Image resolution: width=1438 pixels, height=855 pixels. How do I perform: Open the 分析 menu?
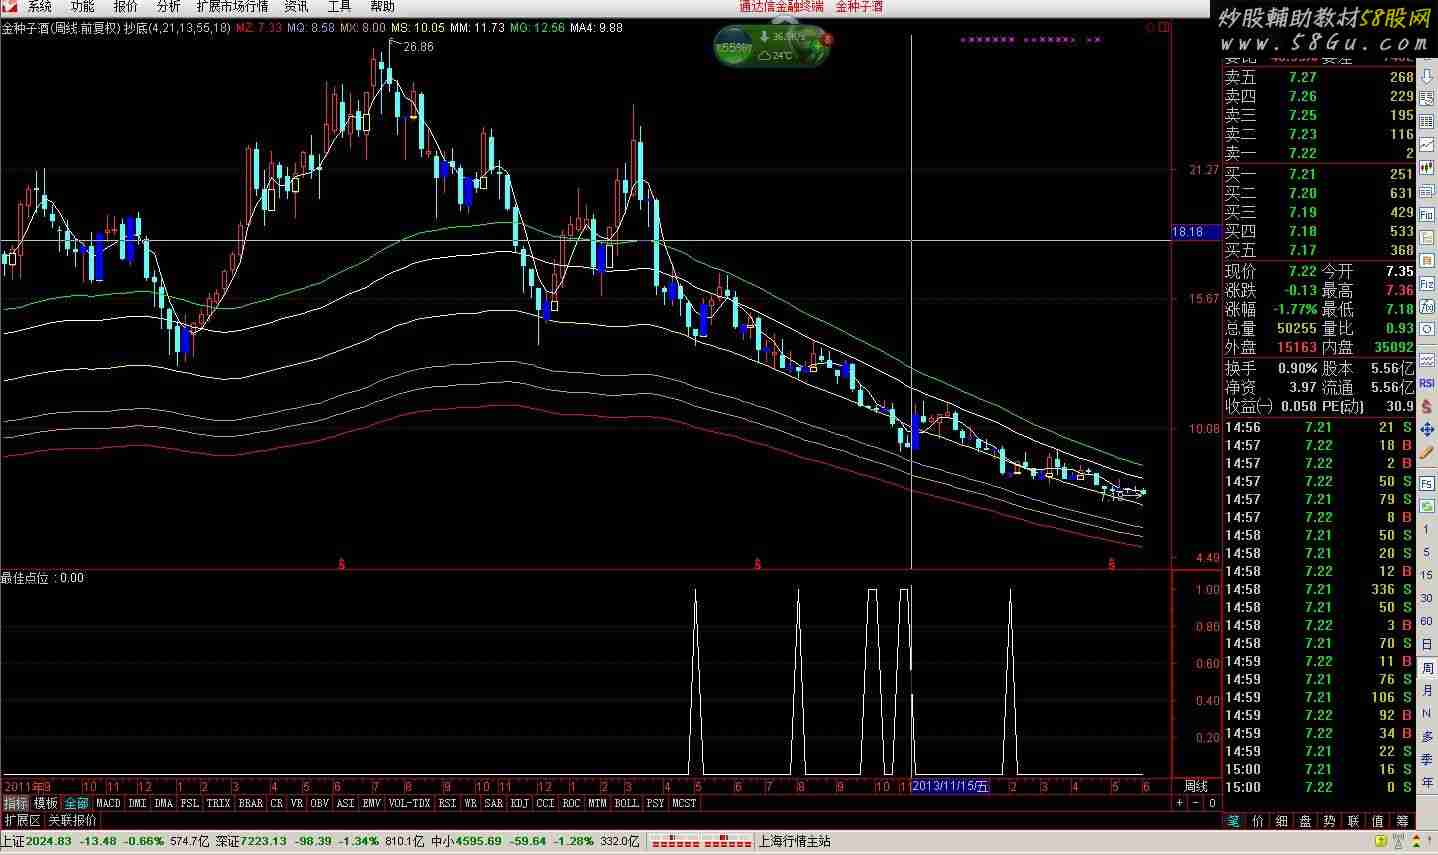(168, 7)
